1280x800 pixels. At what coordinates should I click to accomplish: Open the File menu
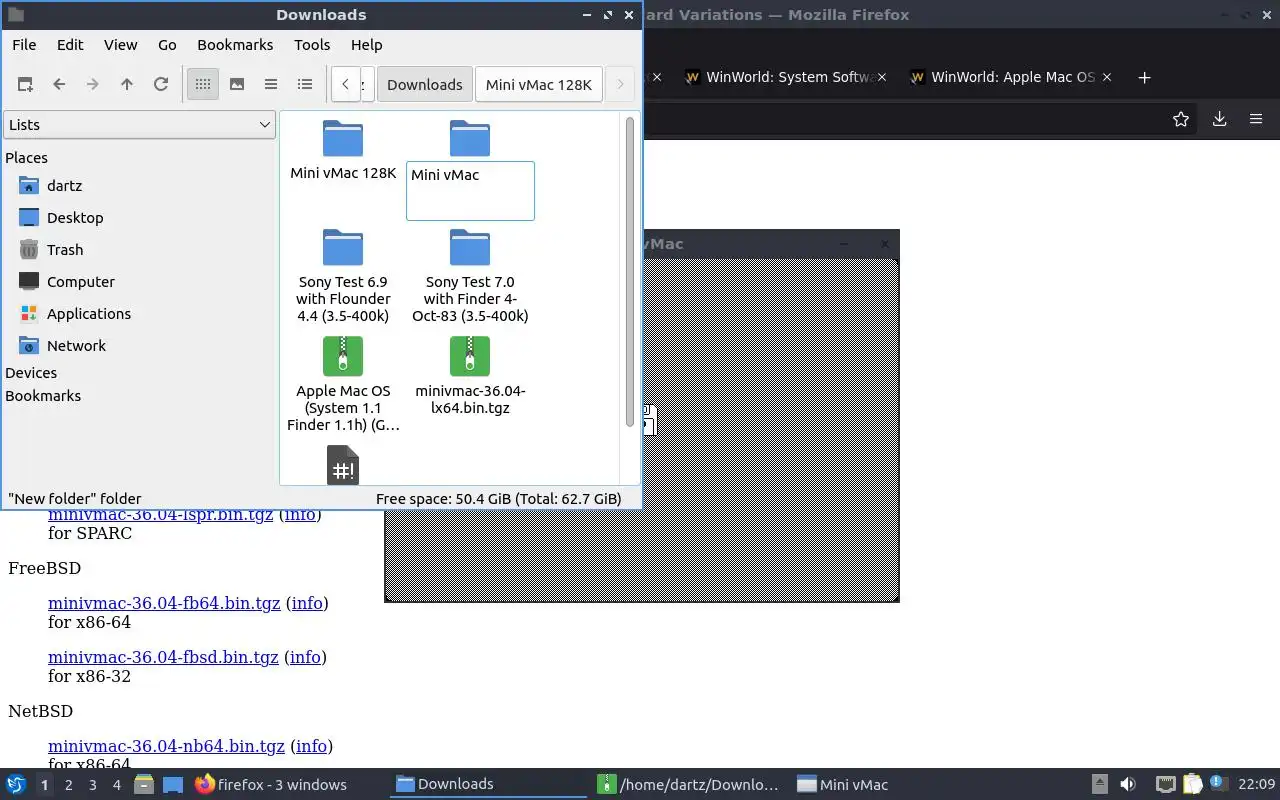pos(24,45)
